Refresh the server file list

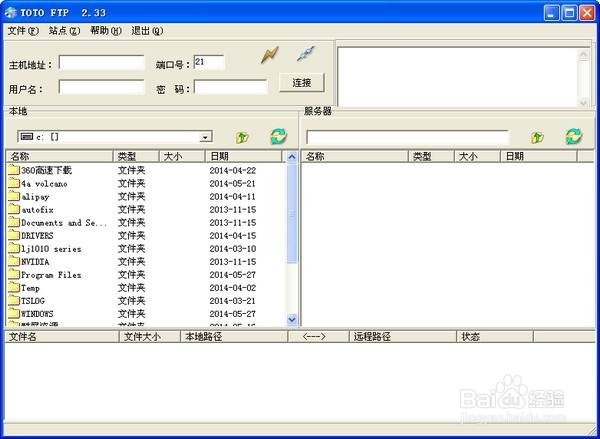click(574, 137)
